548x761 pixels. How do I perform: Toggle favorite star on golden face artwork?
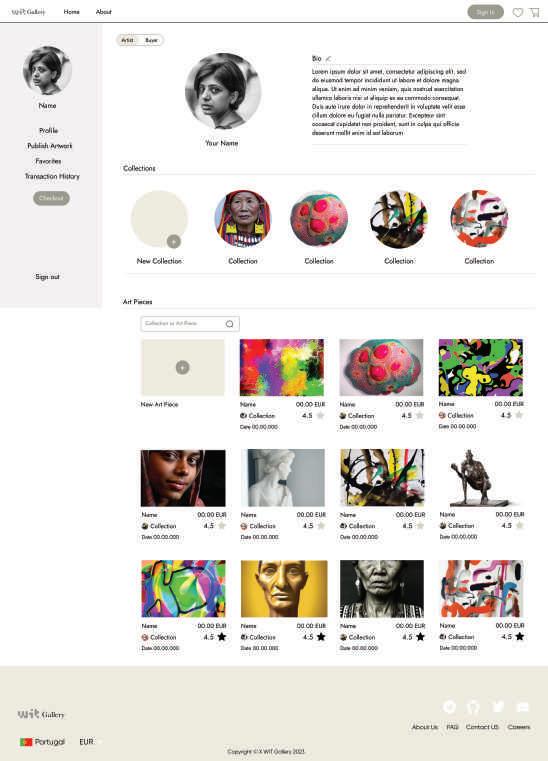click(x=321, y=637)
